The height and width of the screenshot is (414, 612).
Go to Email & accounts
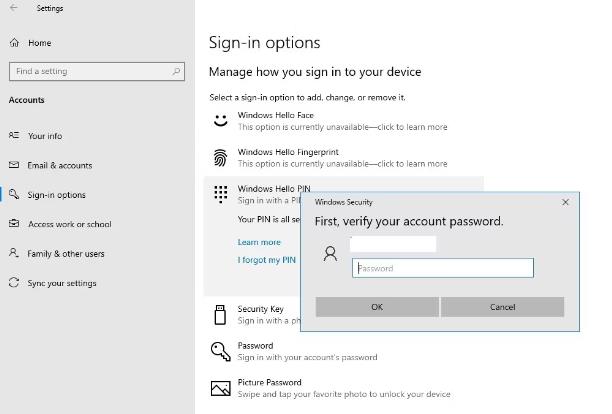pyautogui.click(x=60, y=165)
